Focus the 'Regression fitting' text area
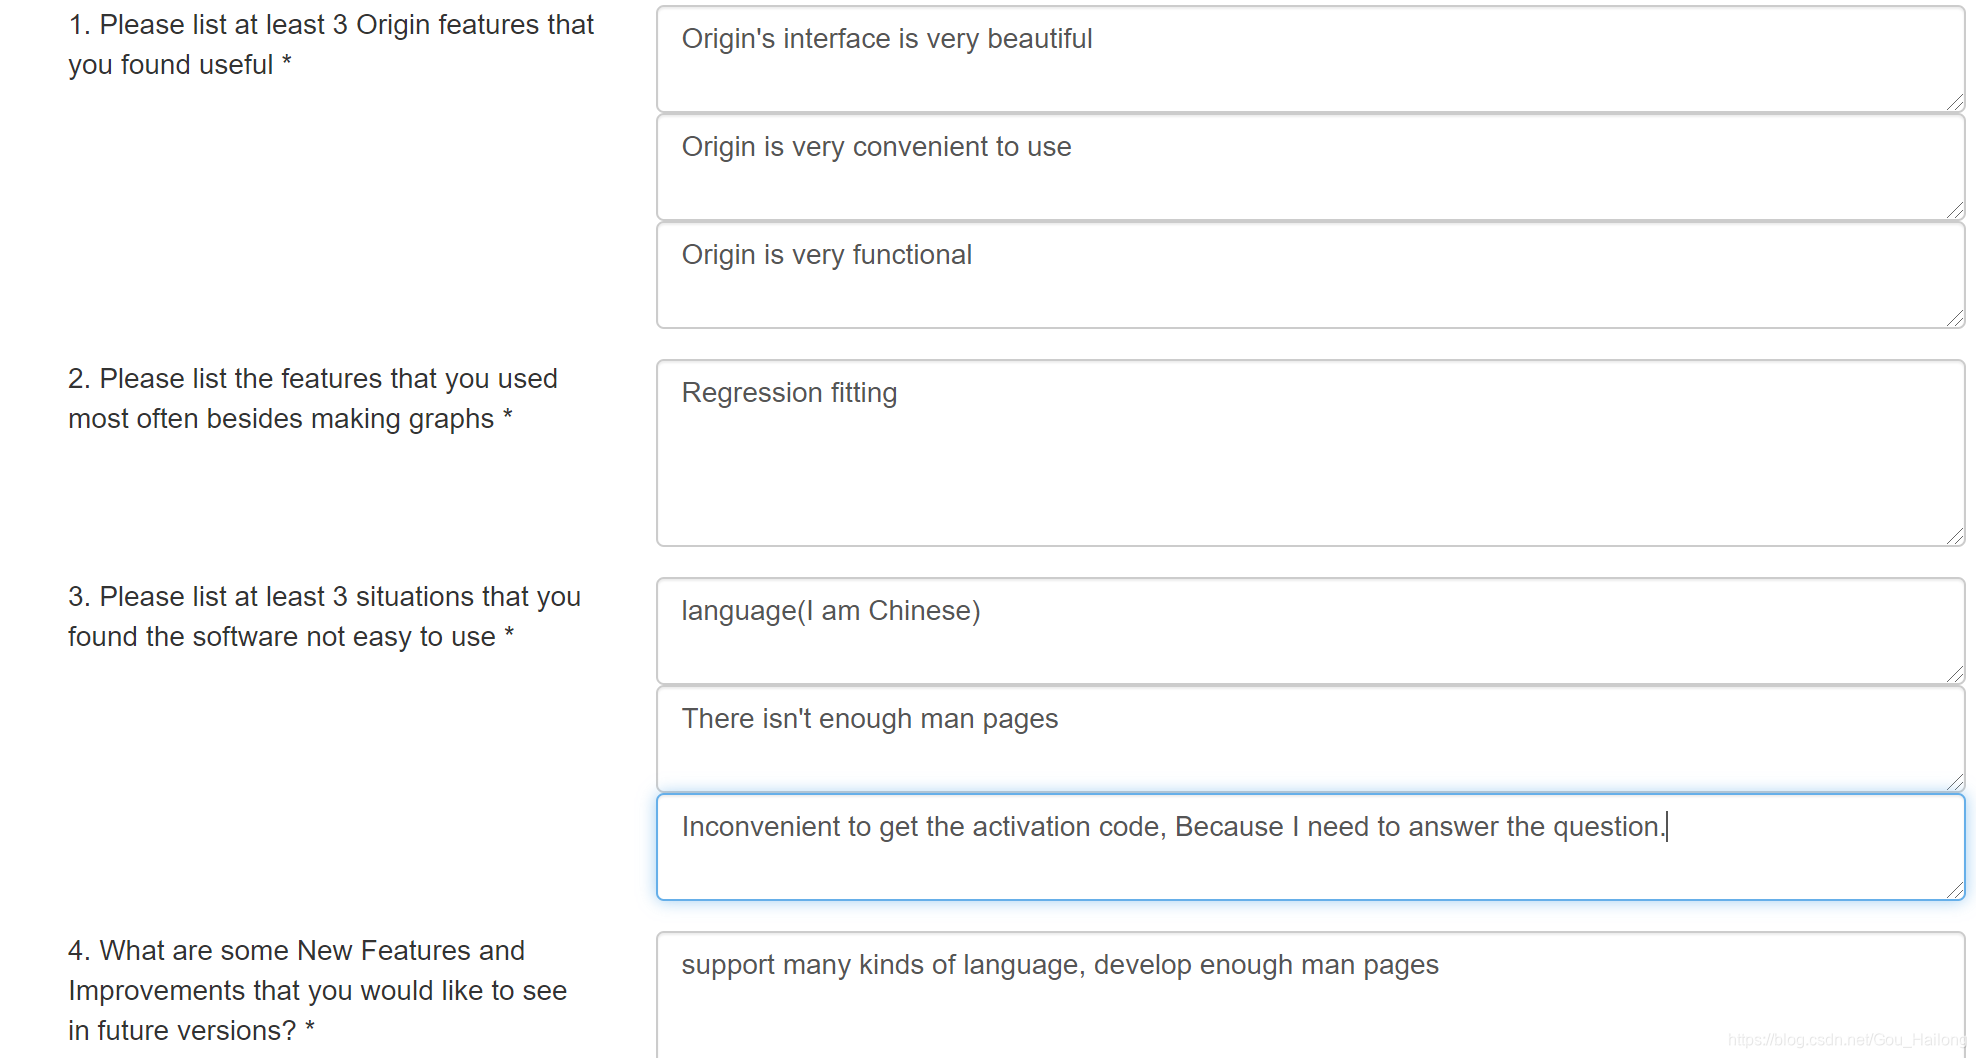1976x1058 pixels. [1310, 453]
